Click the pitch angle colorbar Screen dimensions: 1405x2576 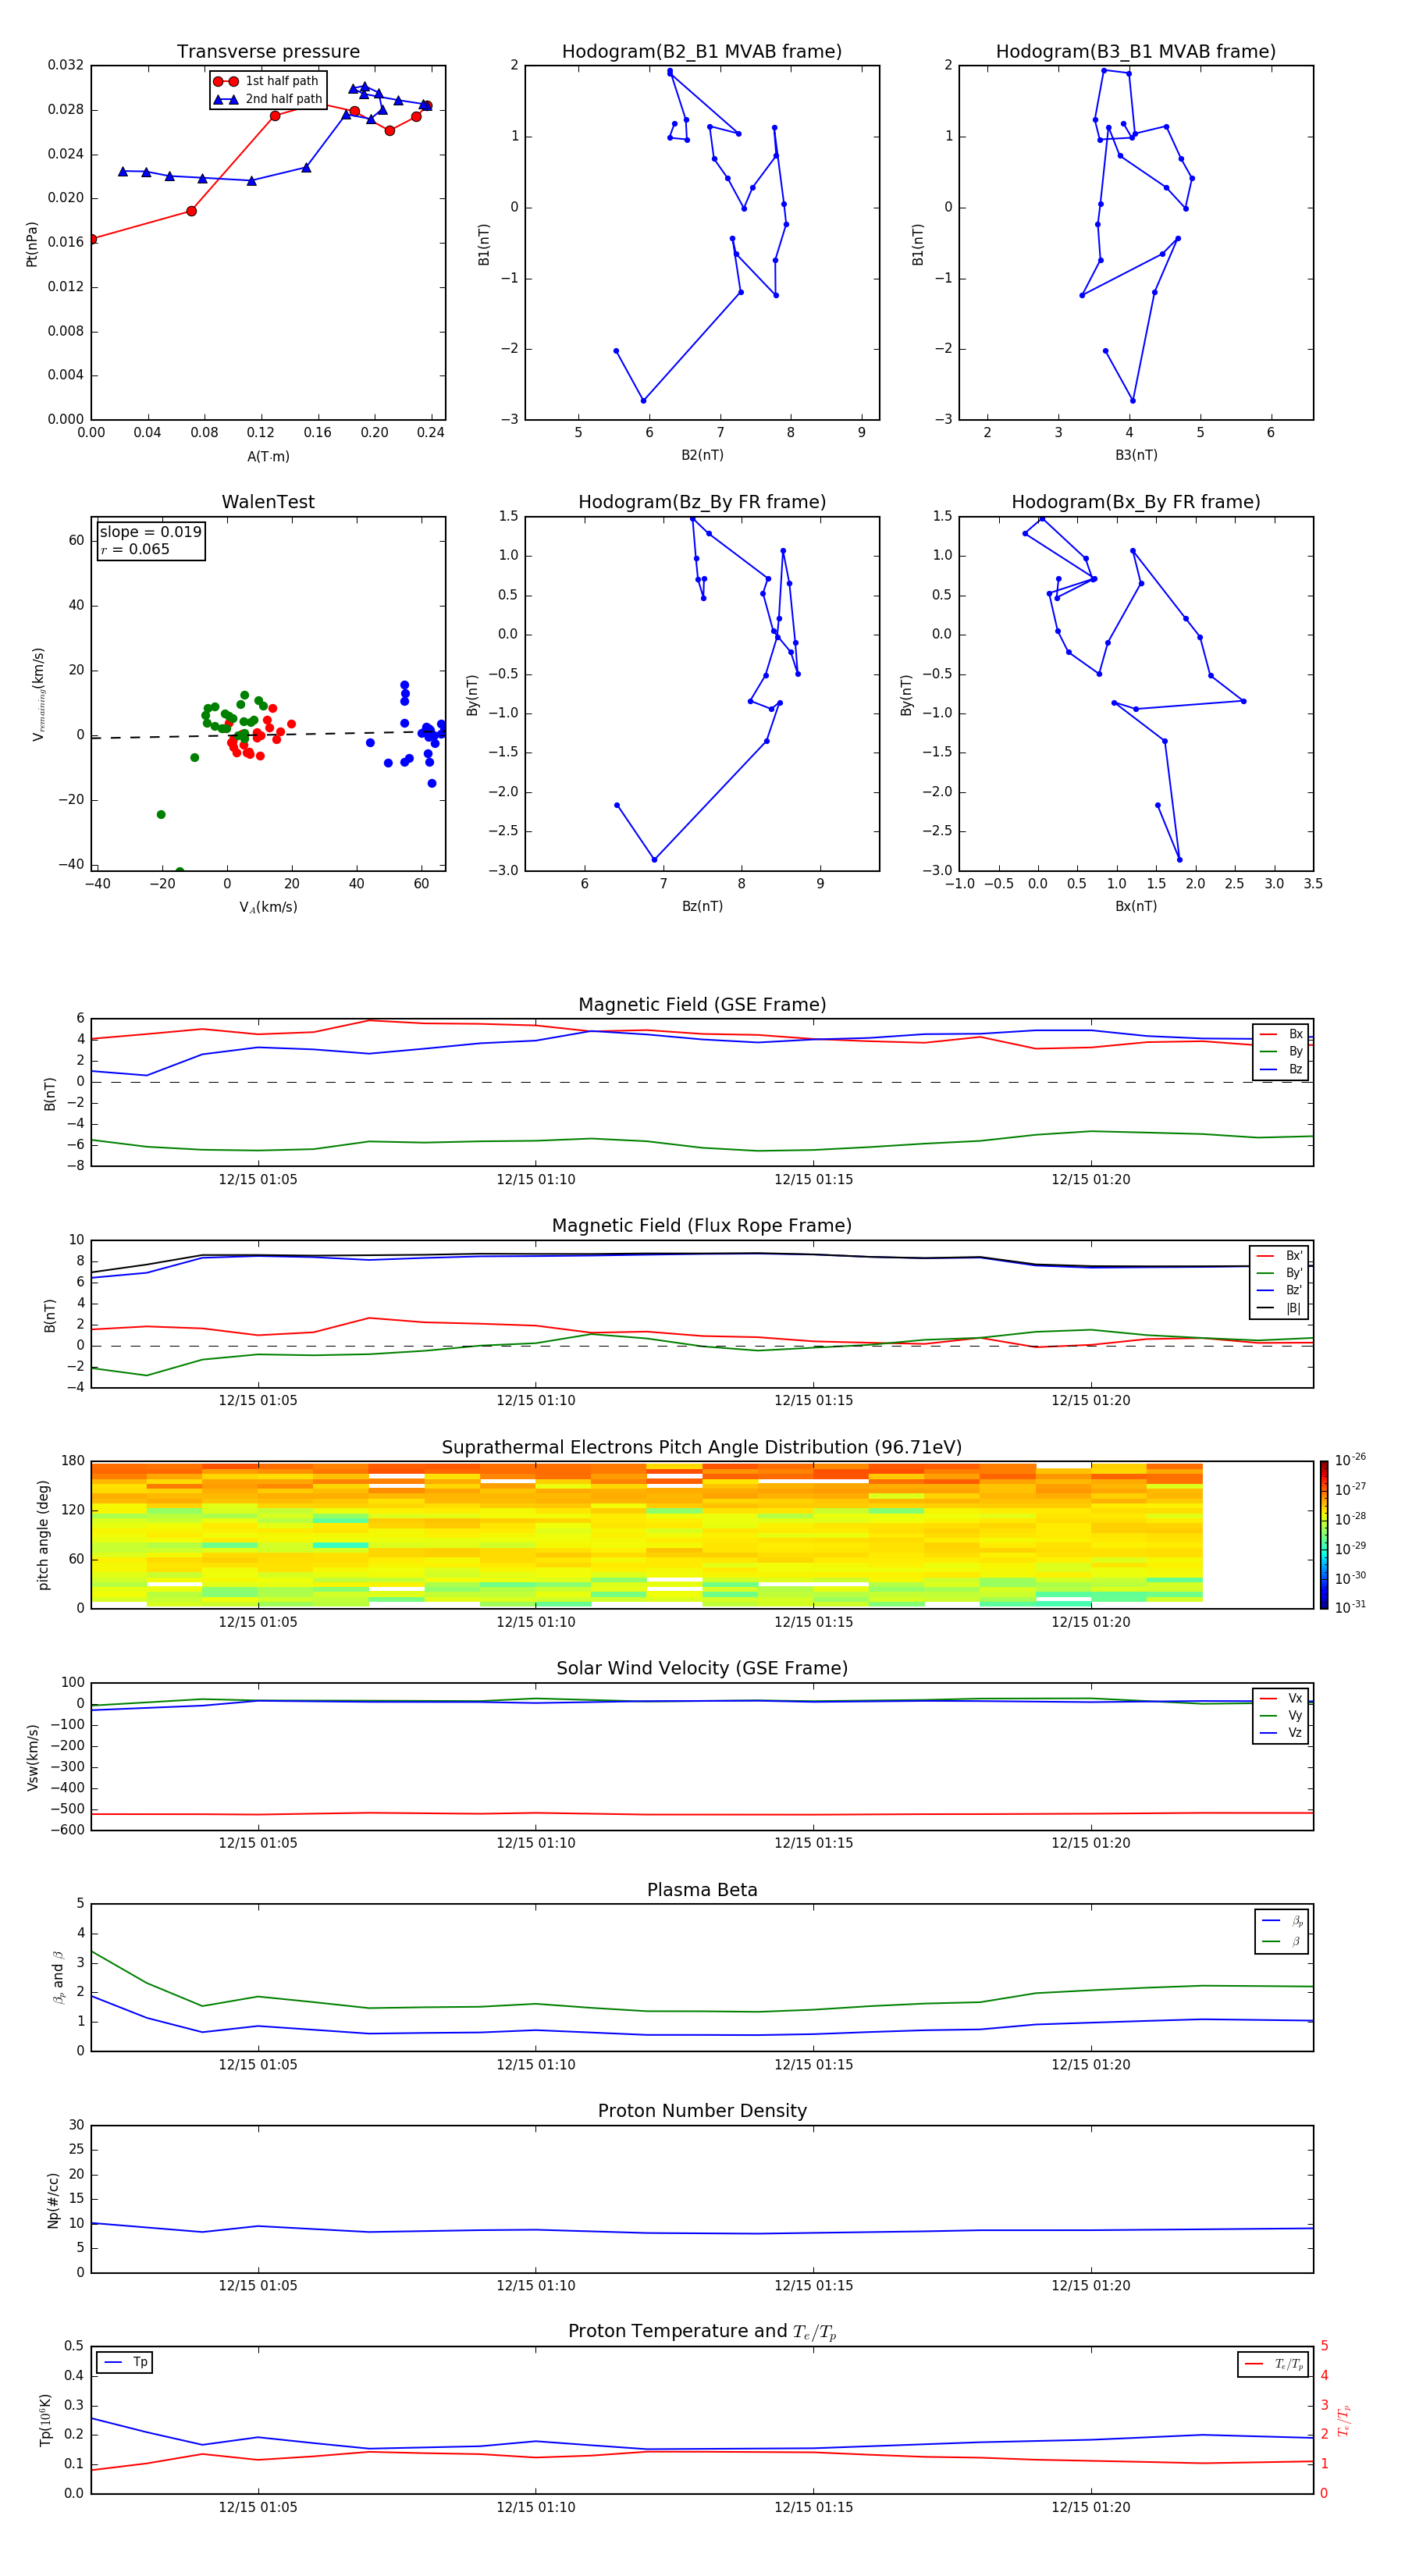pyautogui.click(x=1323, y=1534)
